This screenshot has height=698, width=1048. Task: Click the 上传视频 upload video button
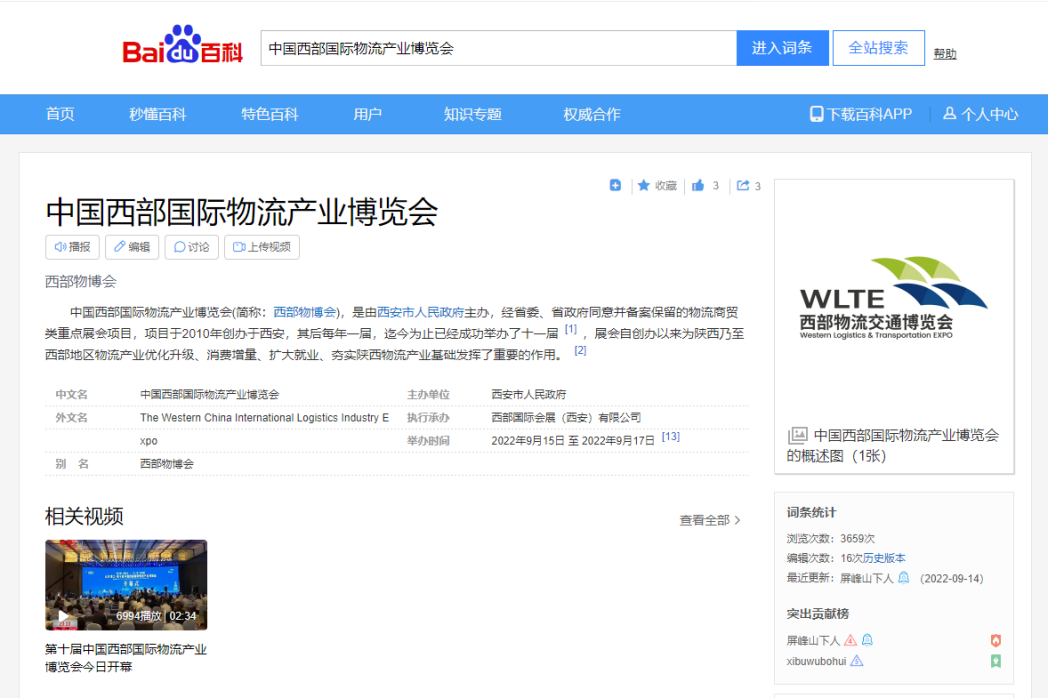coord(261,247)
